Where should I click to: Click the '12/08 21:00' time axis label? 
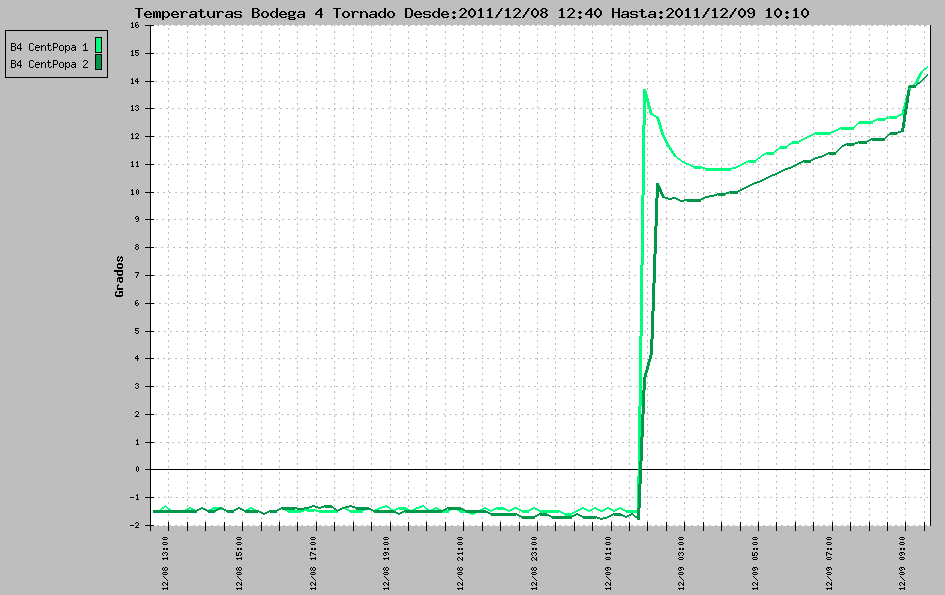[460, 563]
